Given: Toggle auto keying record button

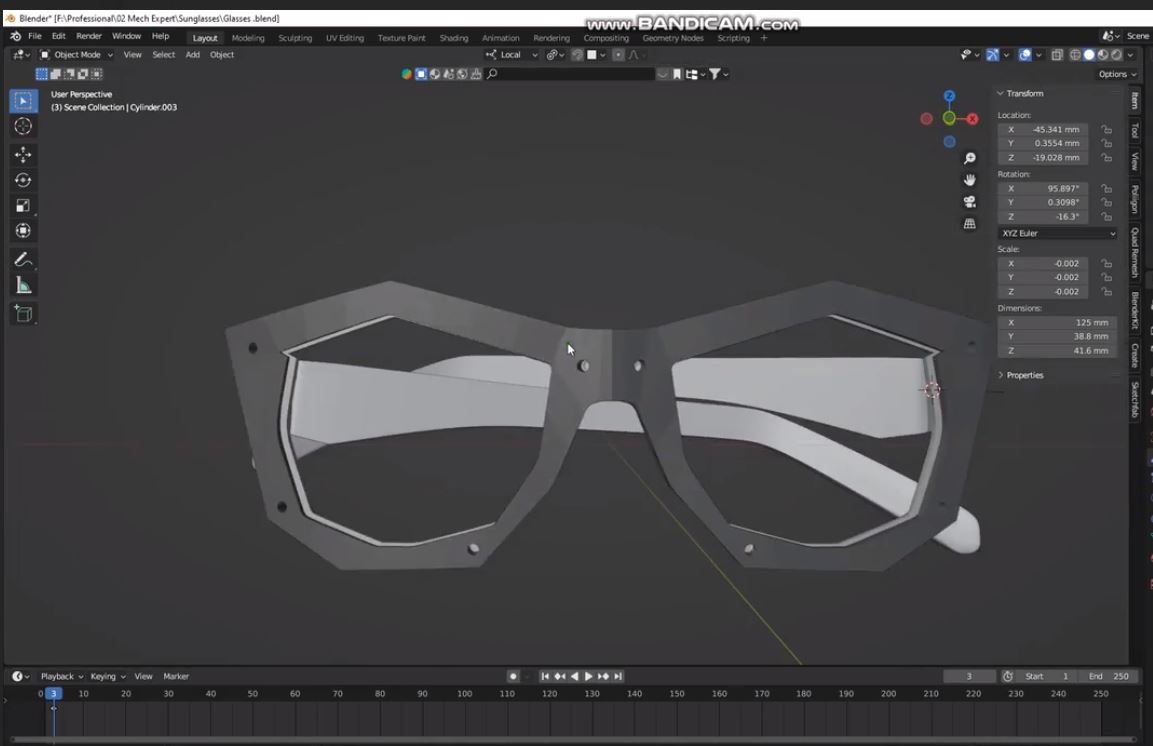Looking at the screenshot, I should 513,676.
